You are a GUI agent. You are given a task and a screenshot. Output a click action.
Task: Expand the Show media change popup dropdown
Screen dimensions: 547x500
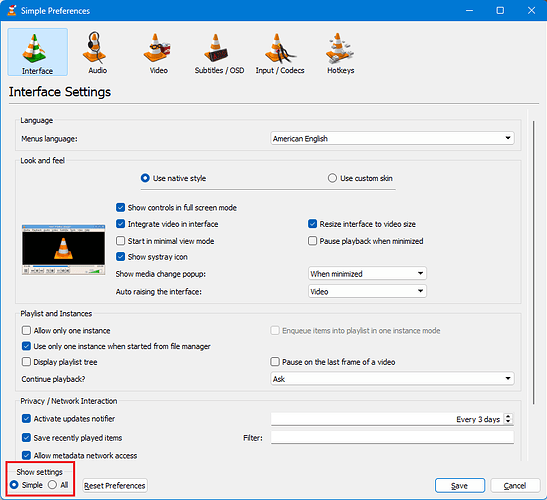[x=367, y=274]
